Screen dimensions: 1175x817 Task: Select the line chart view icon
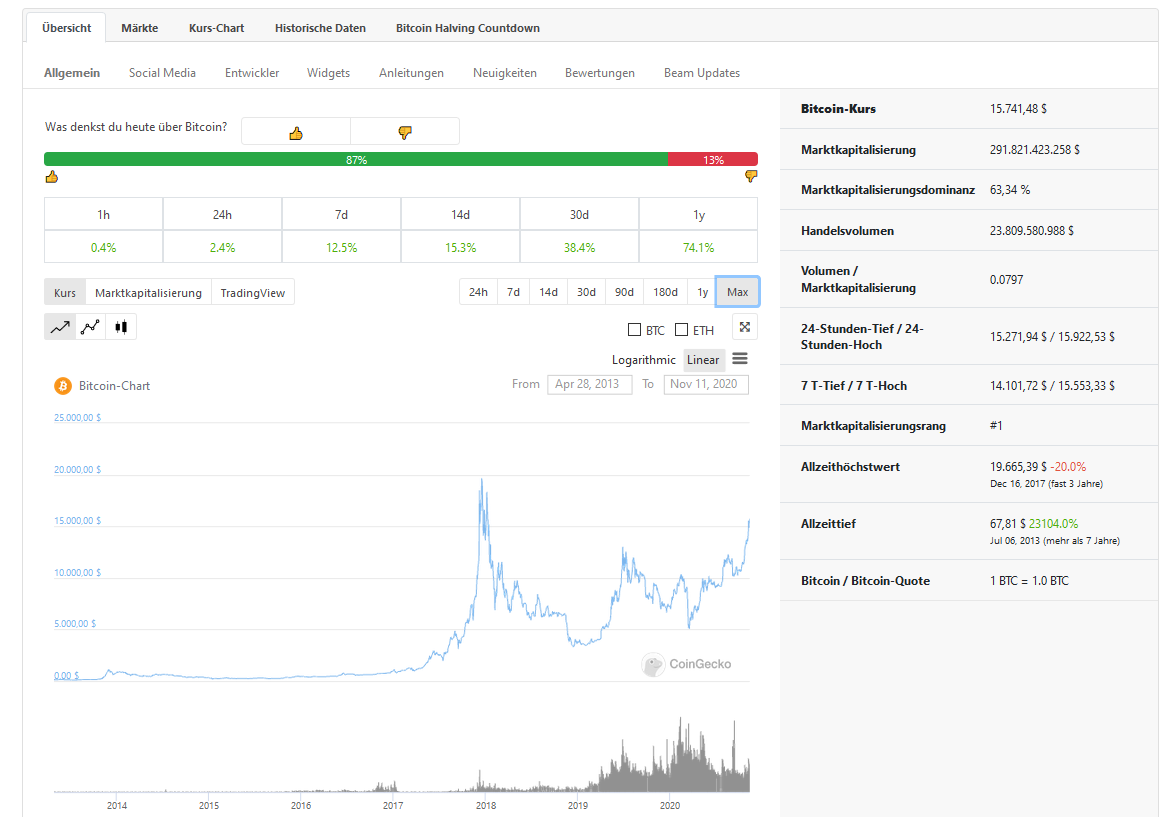pyautogui.click(x=60, y=327)
